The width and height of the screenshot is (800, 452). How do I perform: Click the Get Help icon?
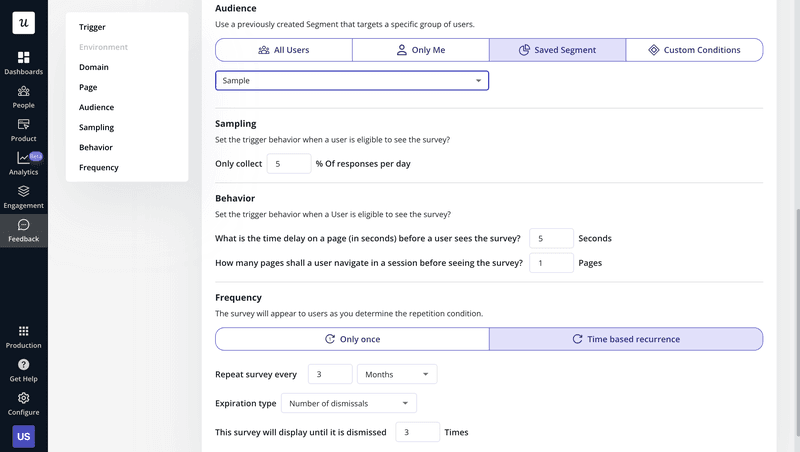point(23,364)
